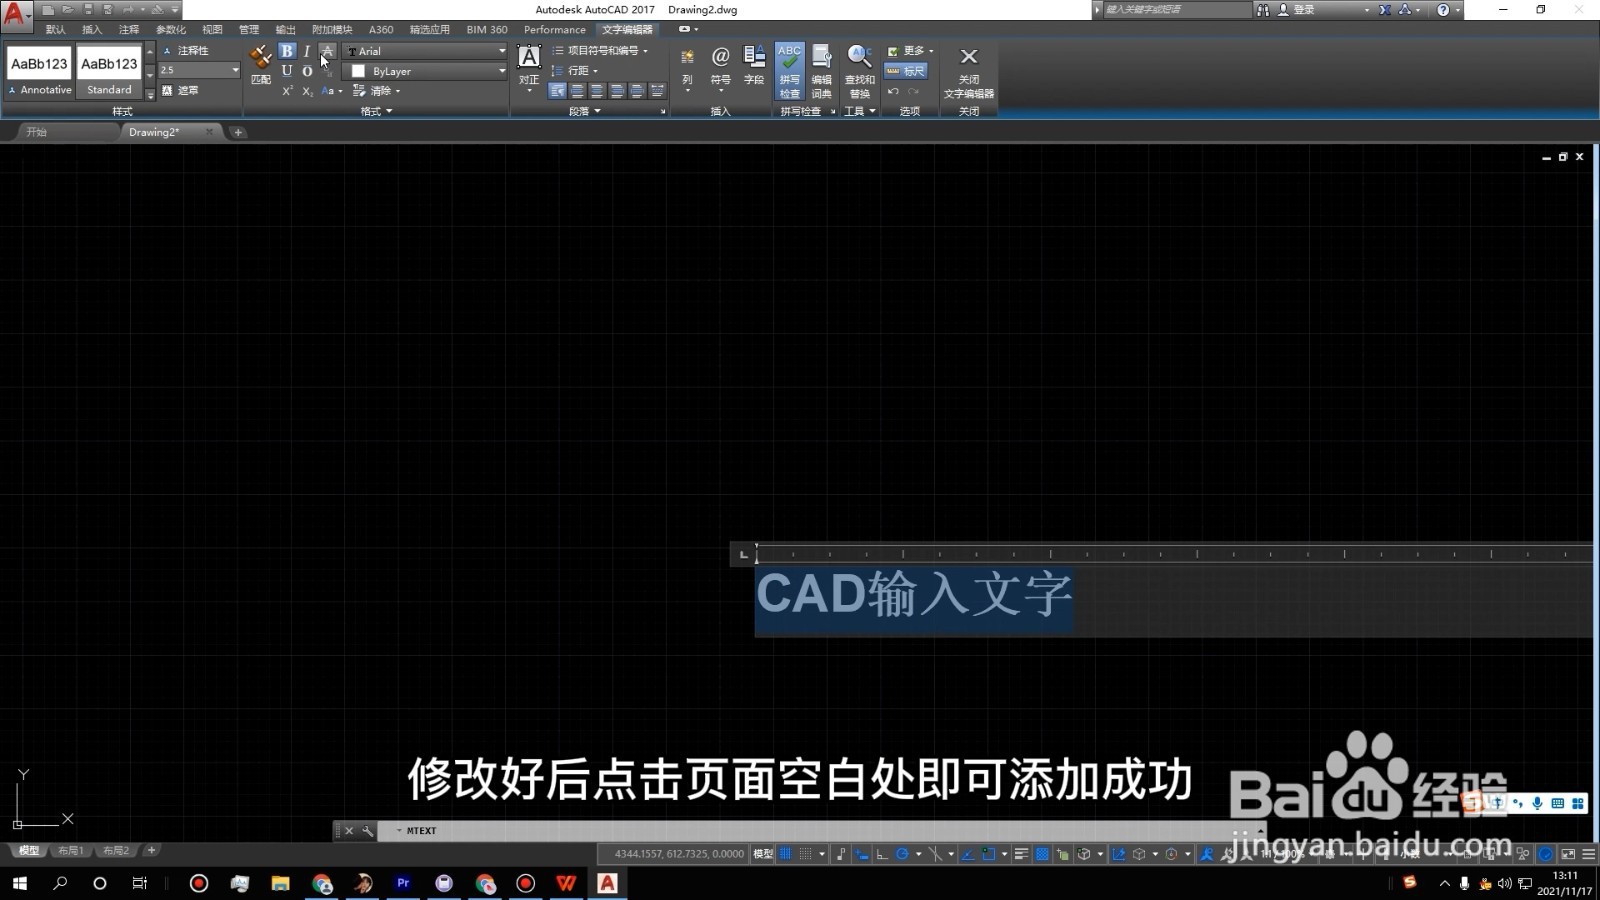The height and width of the screenshot is (900, 1600).
Task: Click the Sign In (登录) button
Action: pos(1304,9)
